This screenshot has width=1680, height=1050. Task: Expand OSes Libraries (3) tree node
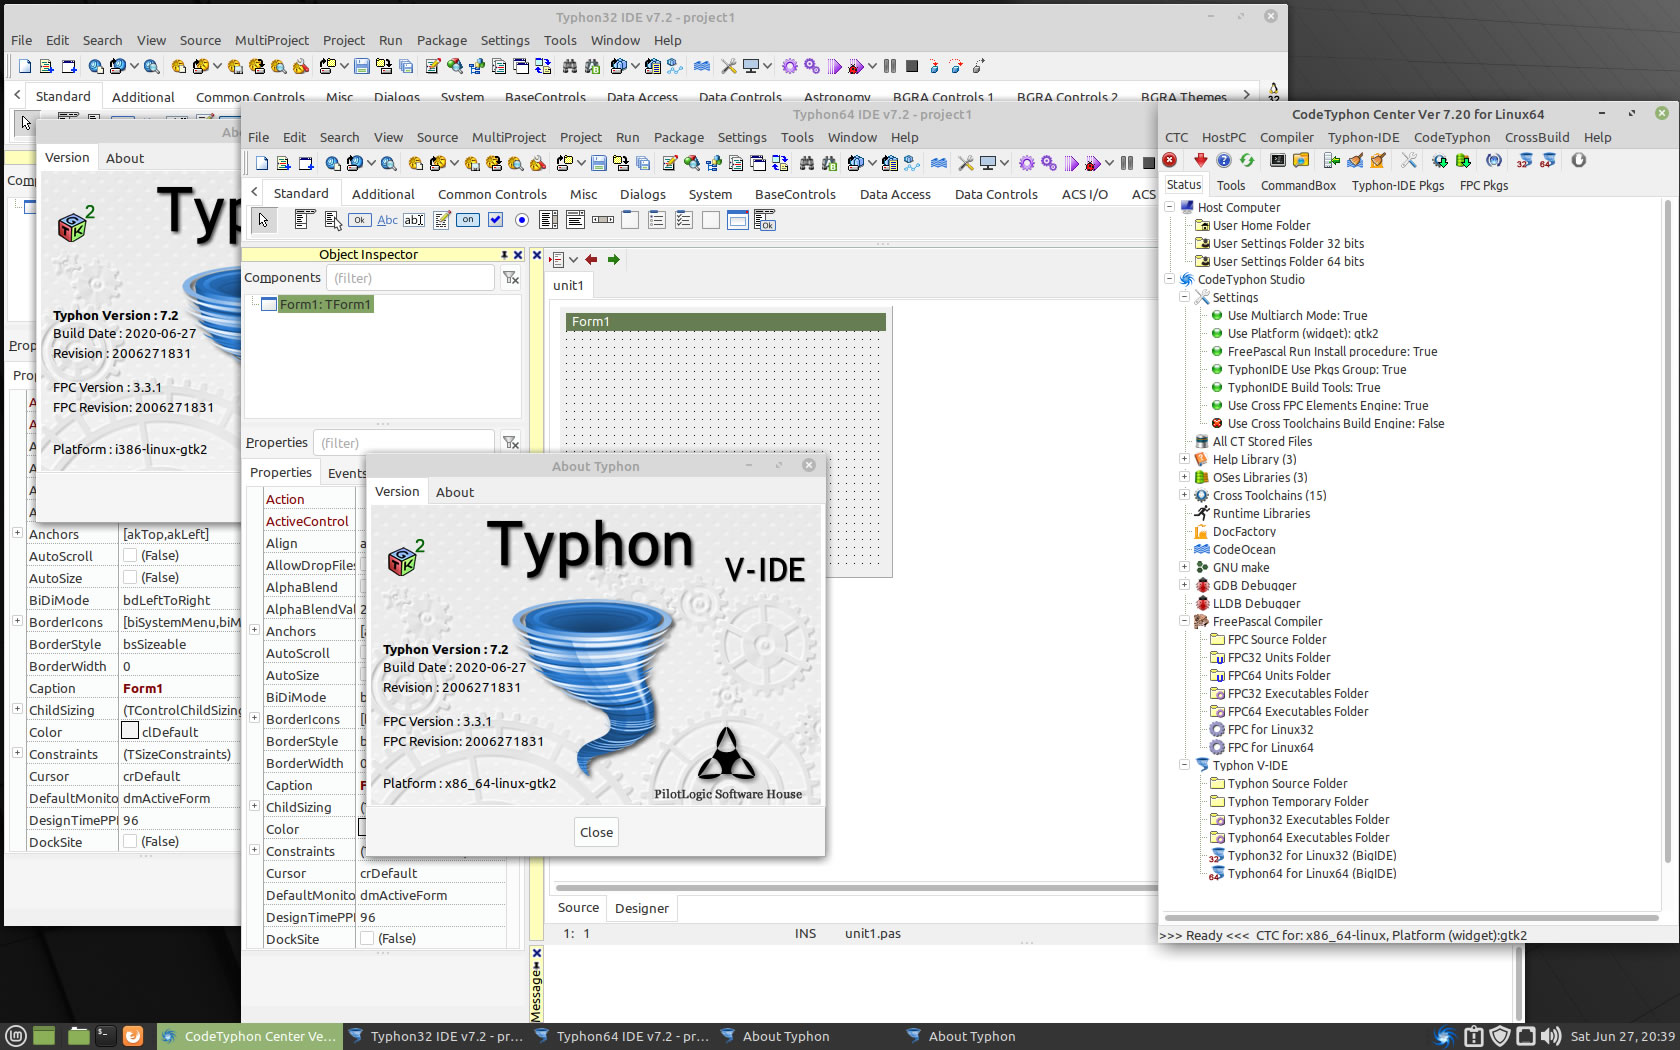click(1185, 477)
